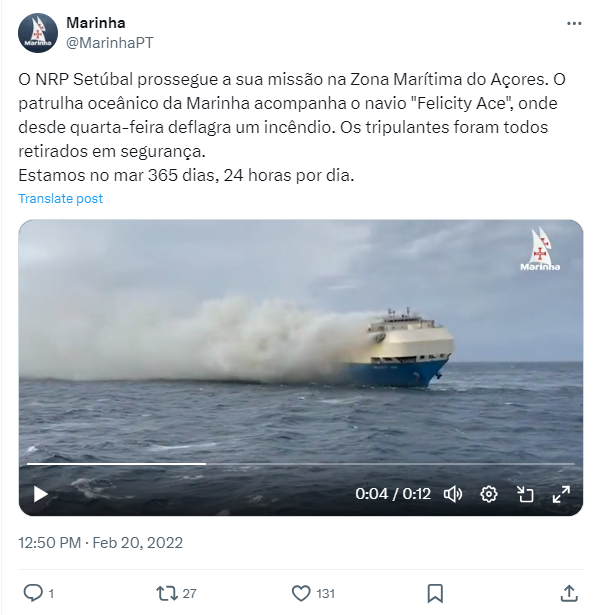
Task: Share the post via upload arrow icon
Action: click(569, 593)
